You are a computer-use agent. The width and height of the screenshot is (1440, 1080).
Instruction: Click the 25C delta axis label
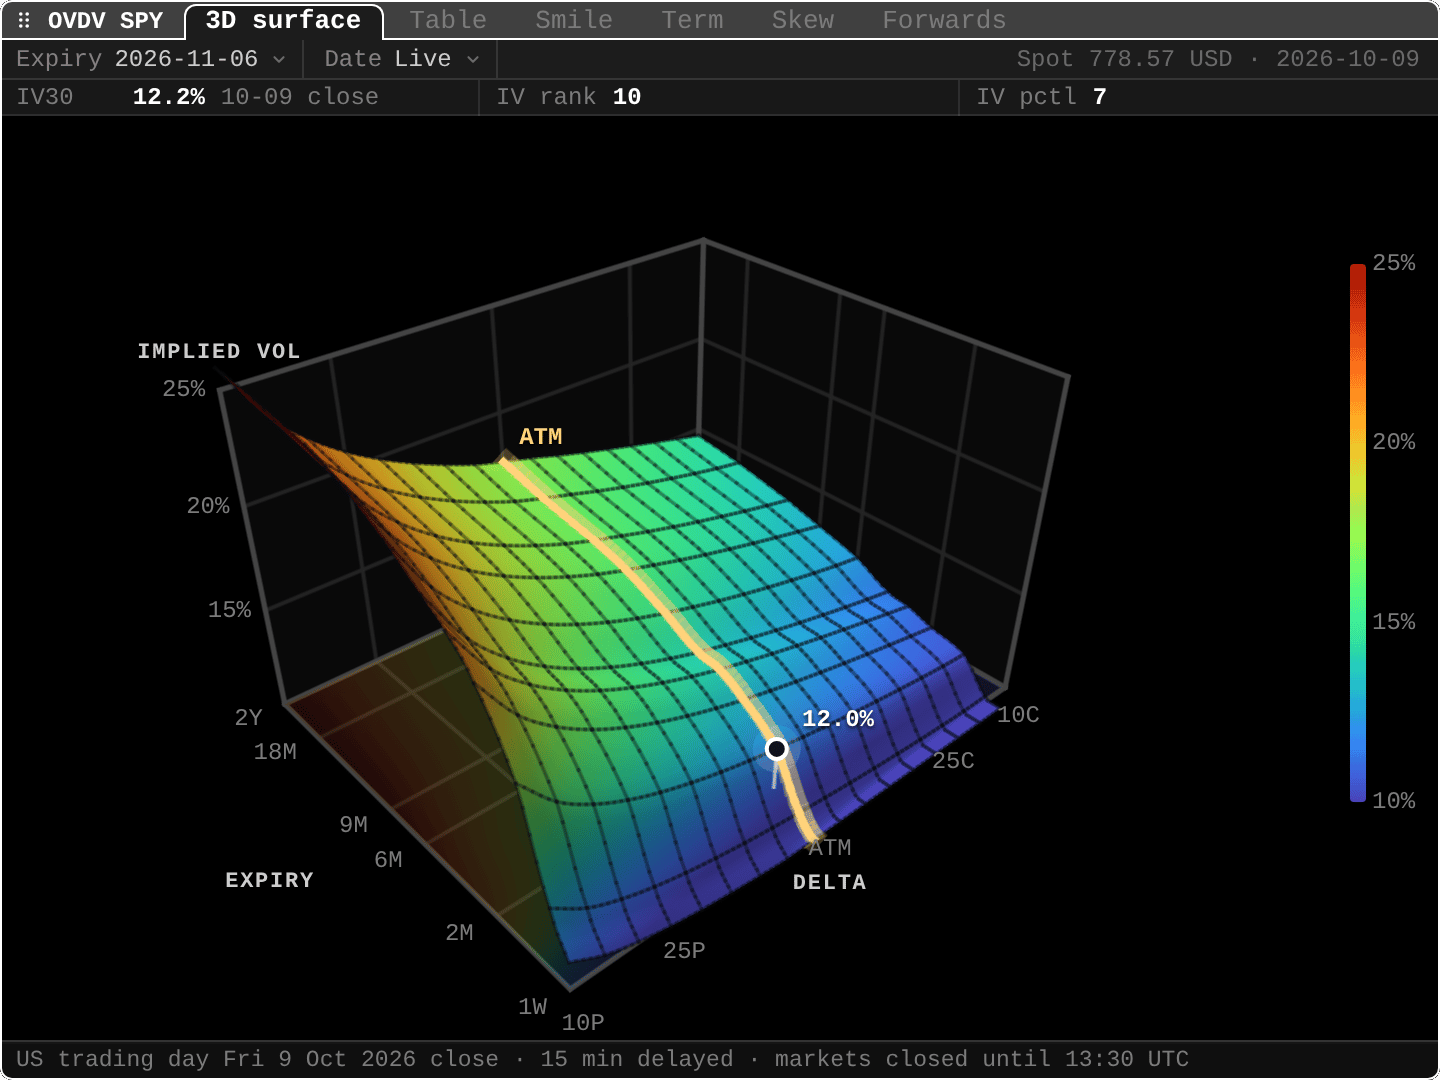[953, 761]
